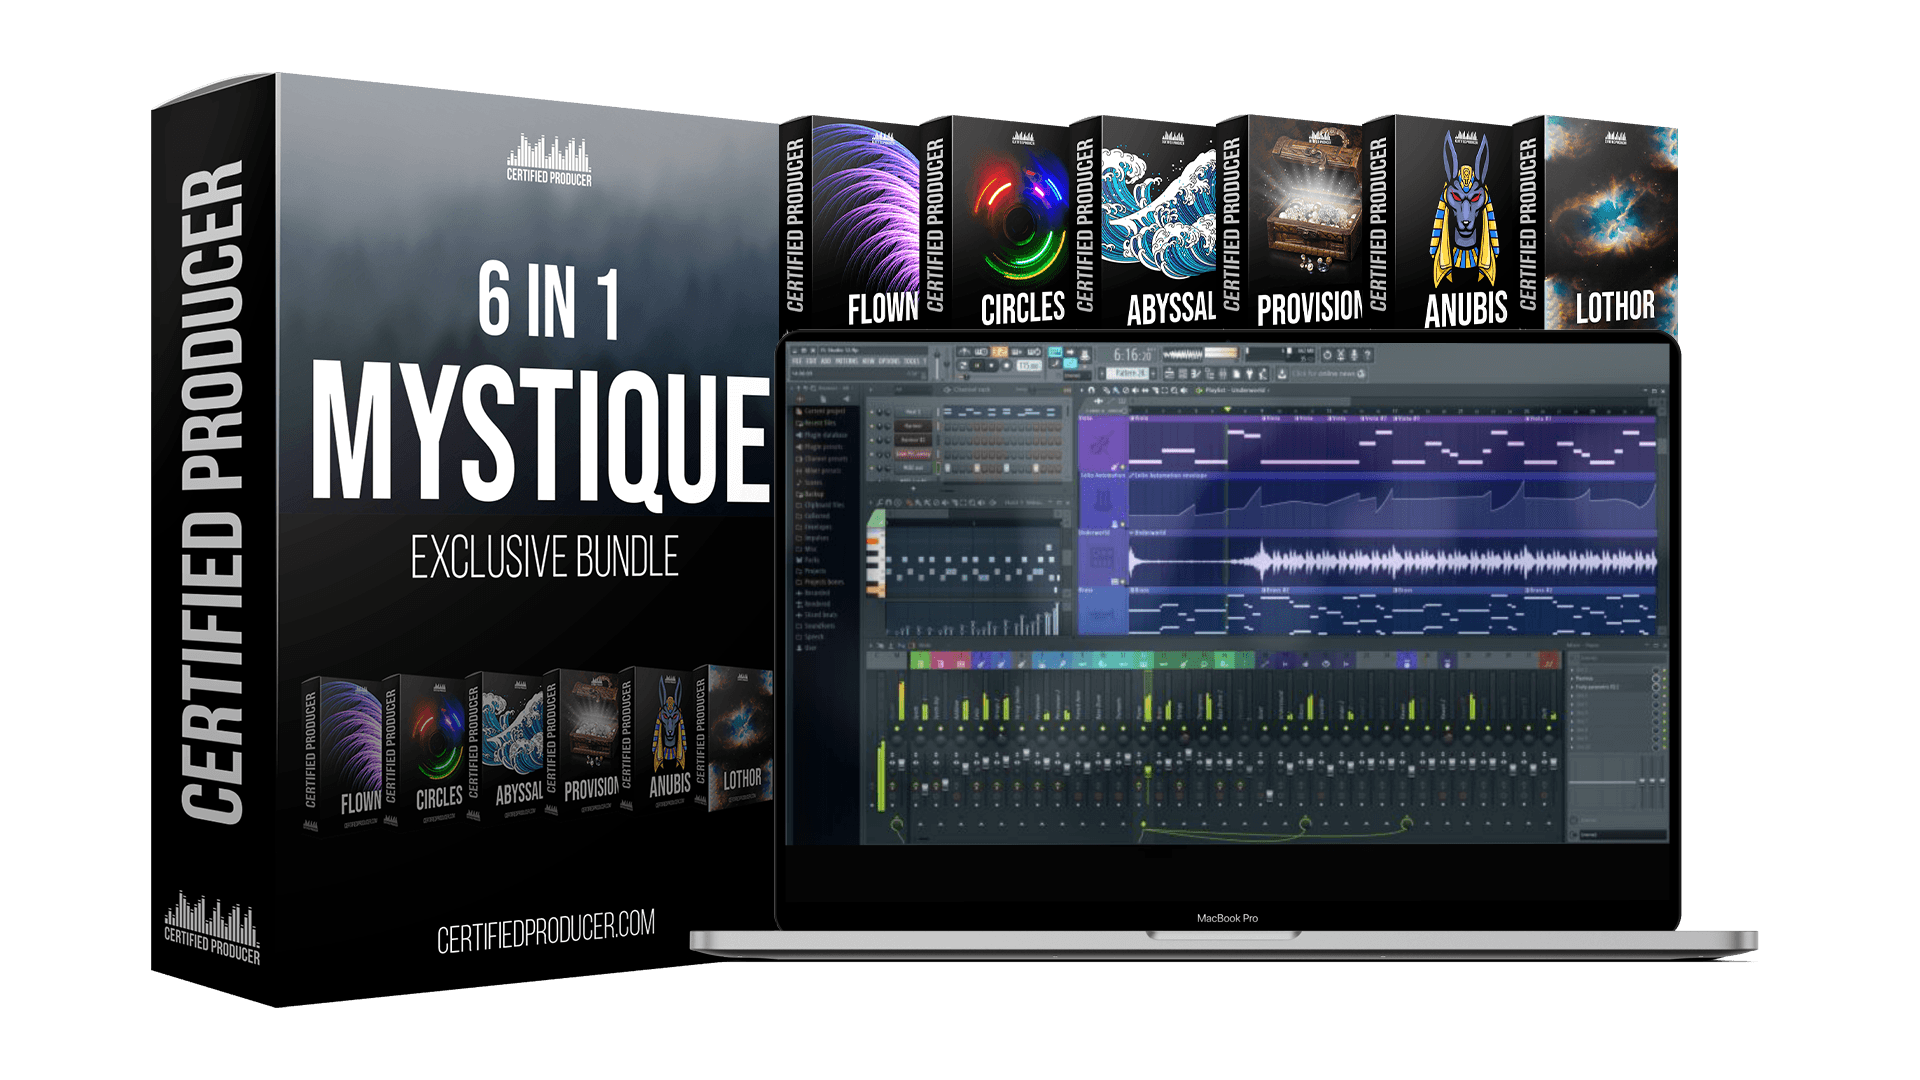
Task: Open the wrench tools icon in piano roll
Action: [x=879, y=502]
